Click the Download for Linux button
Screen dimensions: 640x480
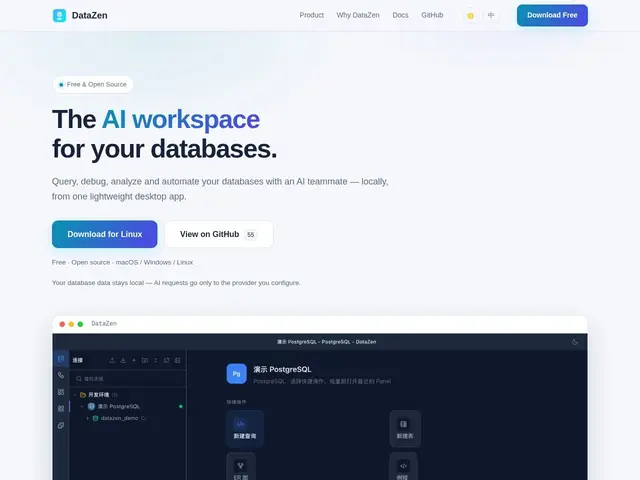tap(104, 234)
